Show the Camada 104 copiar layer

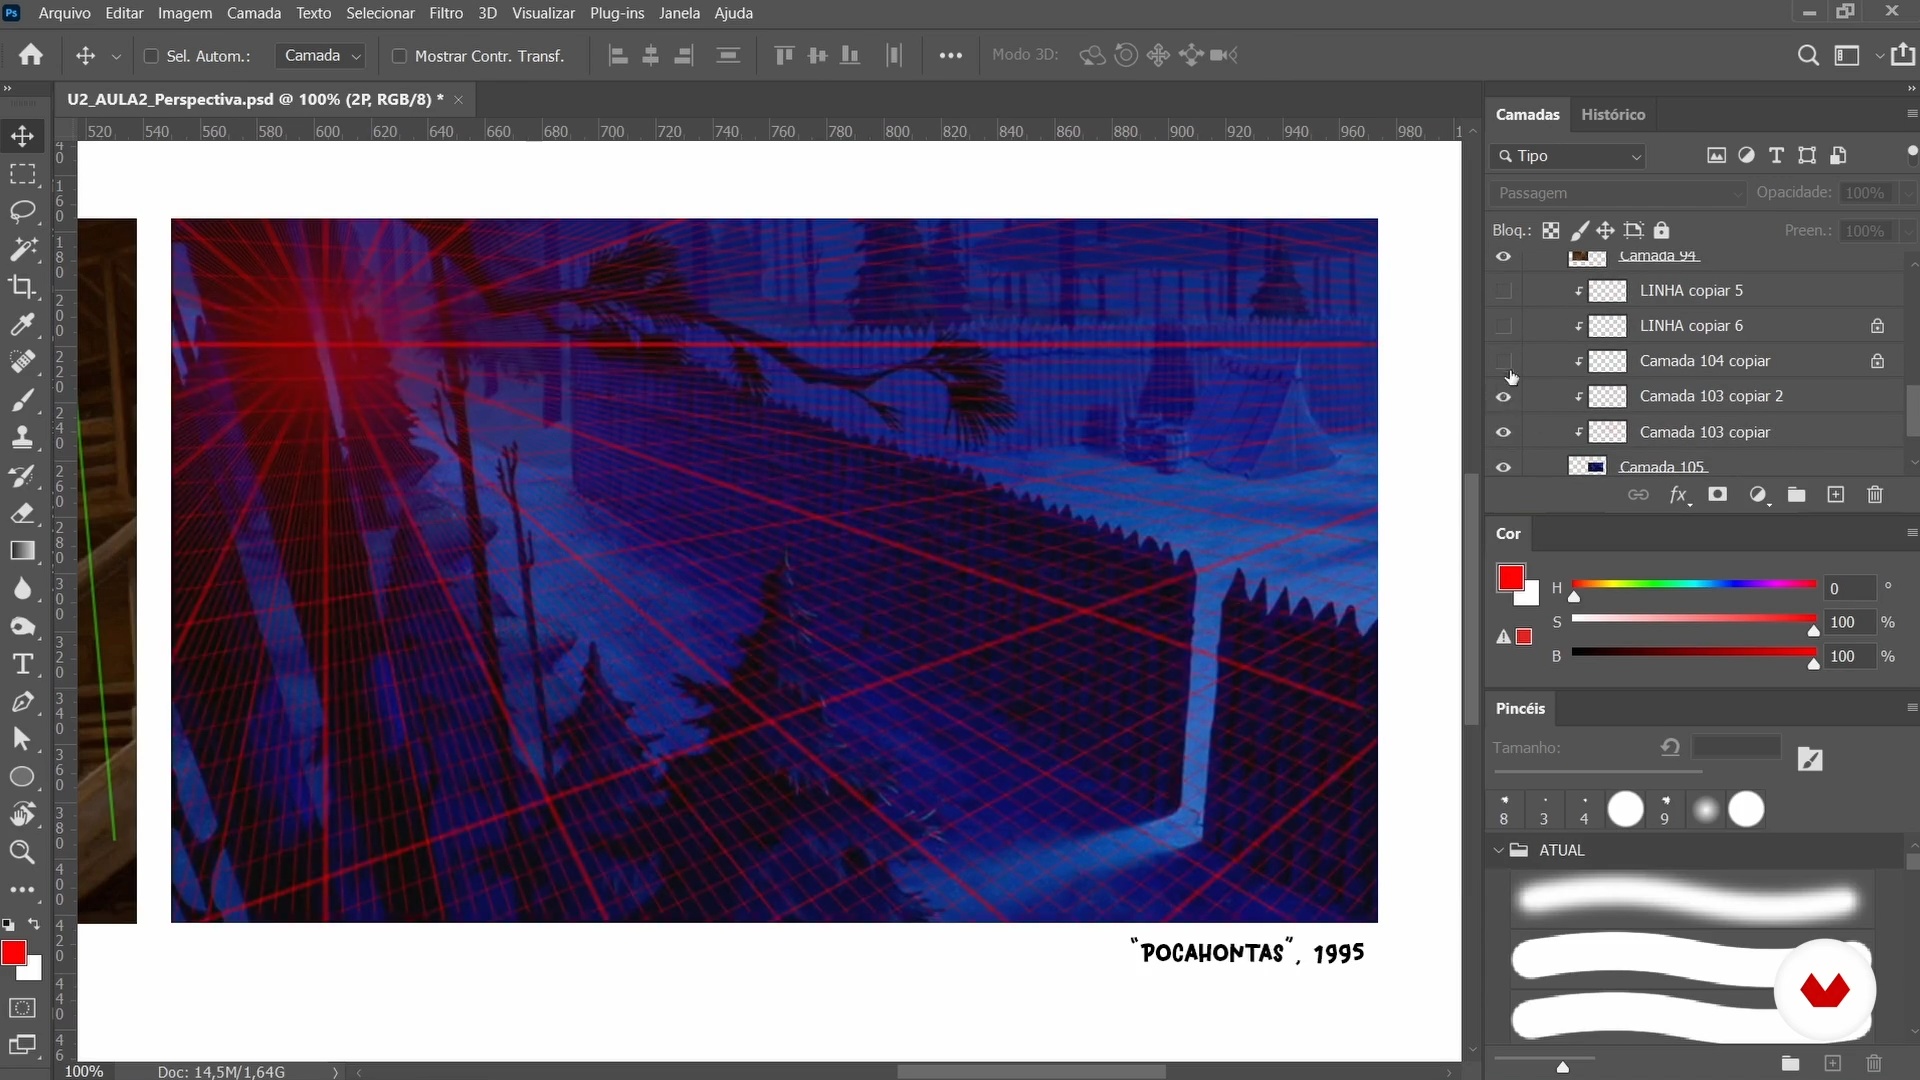tap(1503, 361)
